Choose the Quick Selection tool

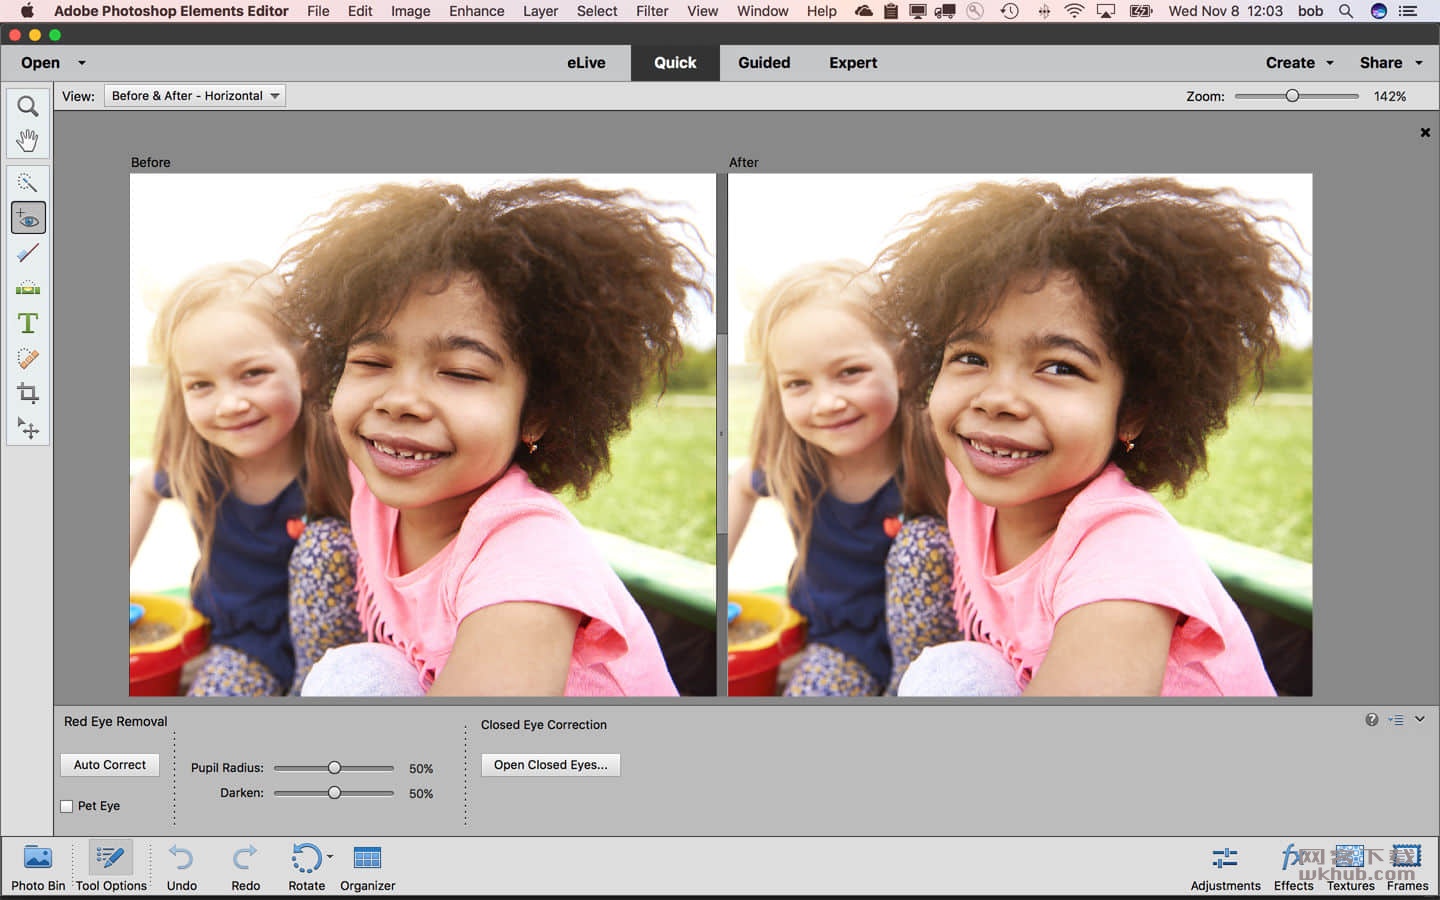28,182
